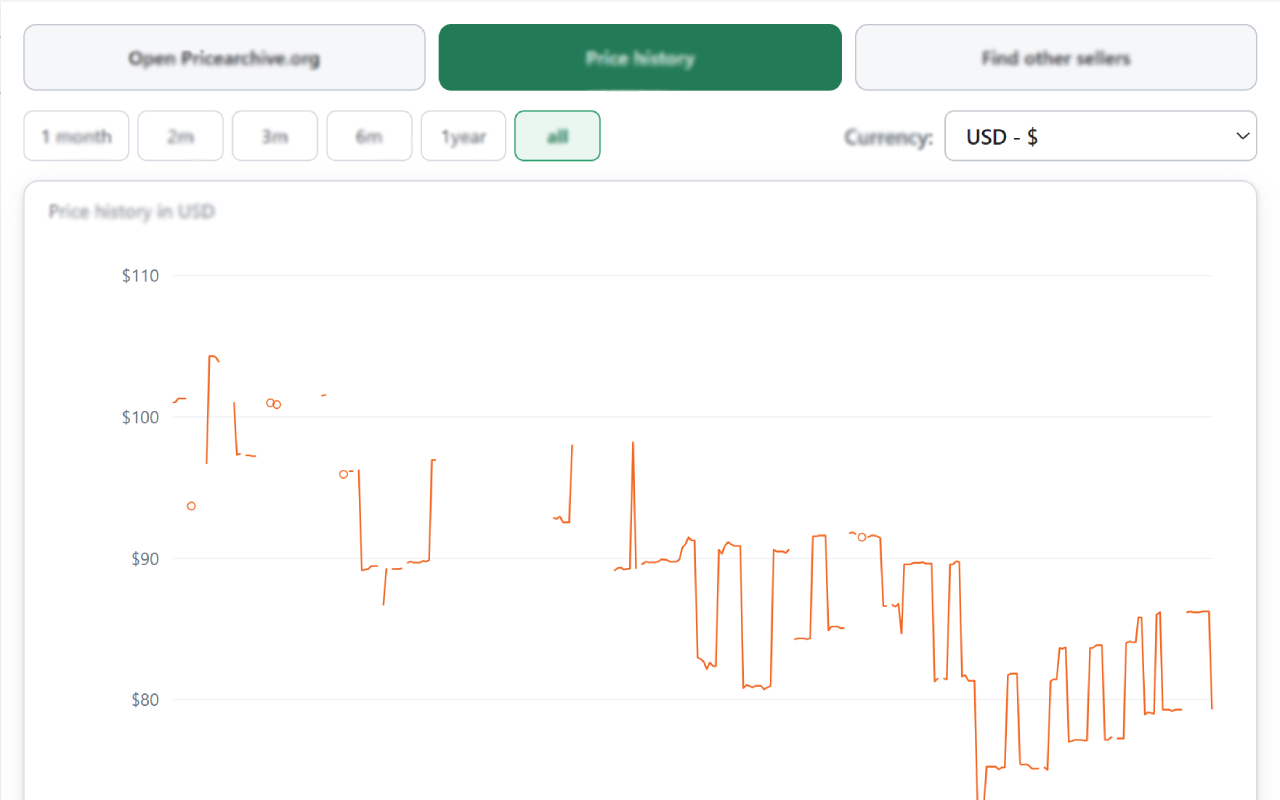Screen dimensions: 1280x800
Task: Switch to the Price history tab
Action: [640, 58]
